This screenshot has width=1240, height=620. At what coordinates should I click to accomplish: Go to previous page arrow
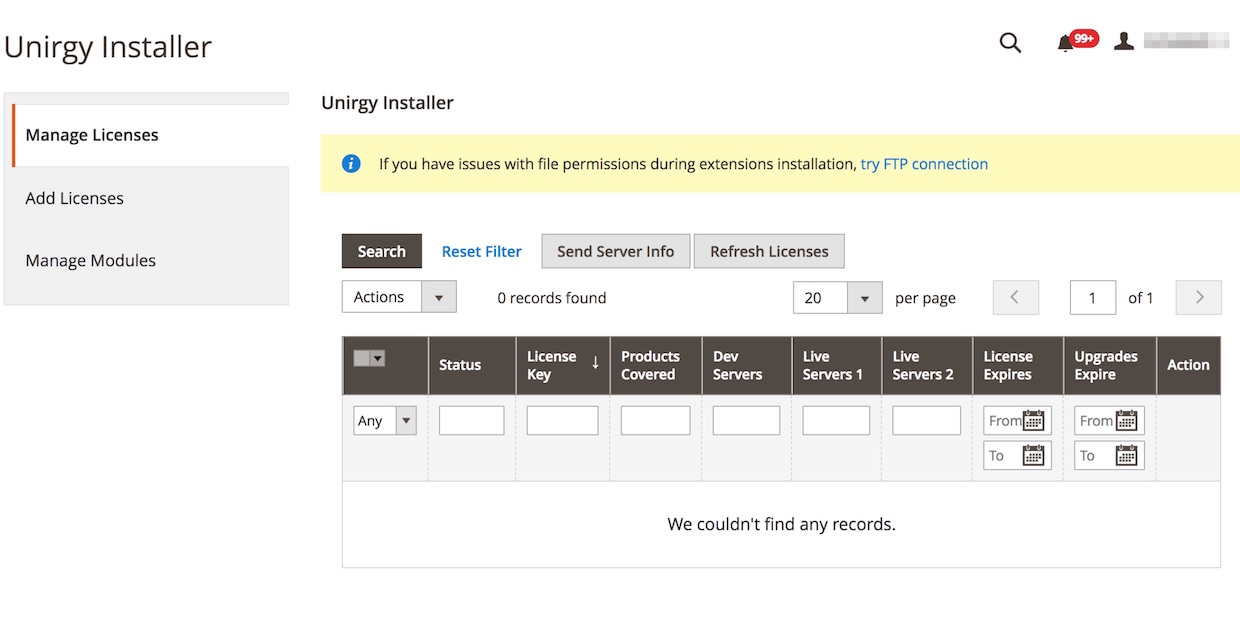(1016, 297)
